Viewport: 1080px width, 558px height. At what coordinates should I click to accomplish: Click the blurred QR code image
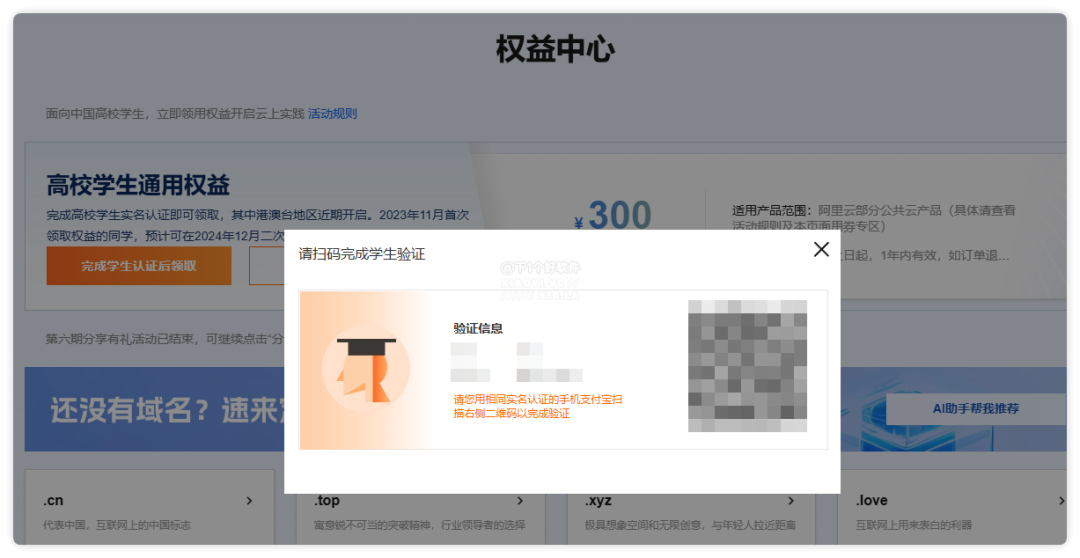click(x=747, y=366)
